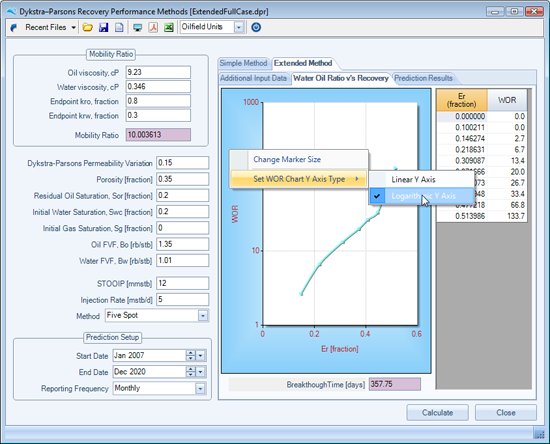Click the End Date spinner arrows
The width and height of the screenshot is (550, 444).
[x=190, y=372]
